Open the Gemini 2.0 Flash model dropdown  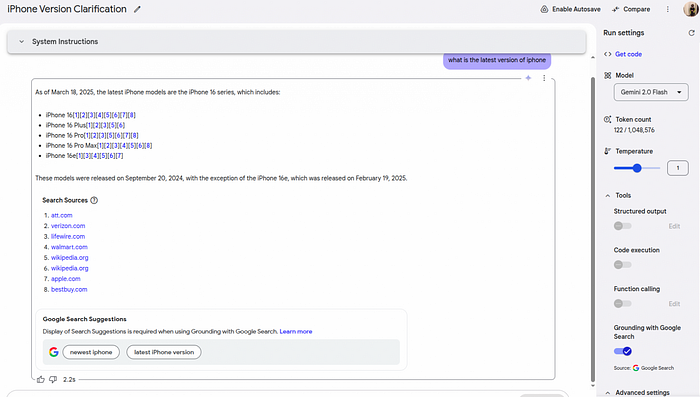(x=651, y=92)
